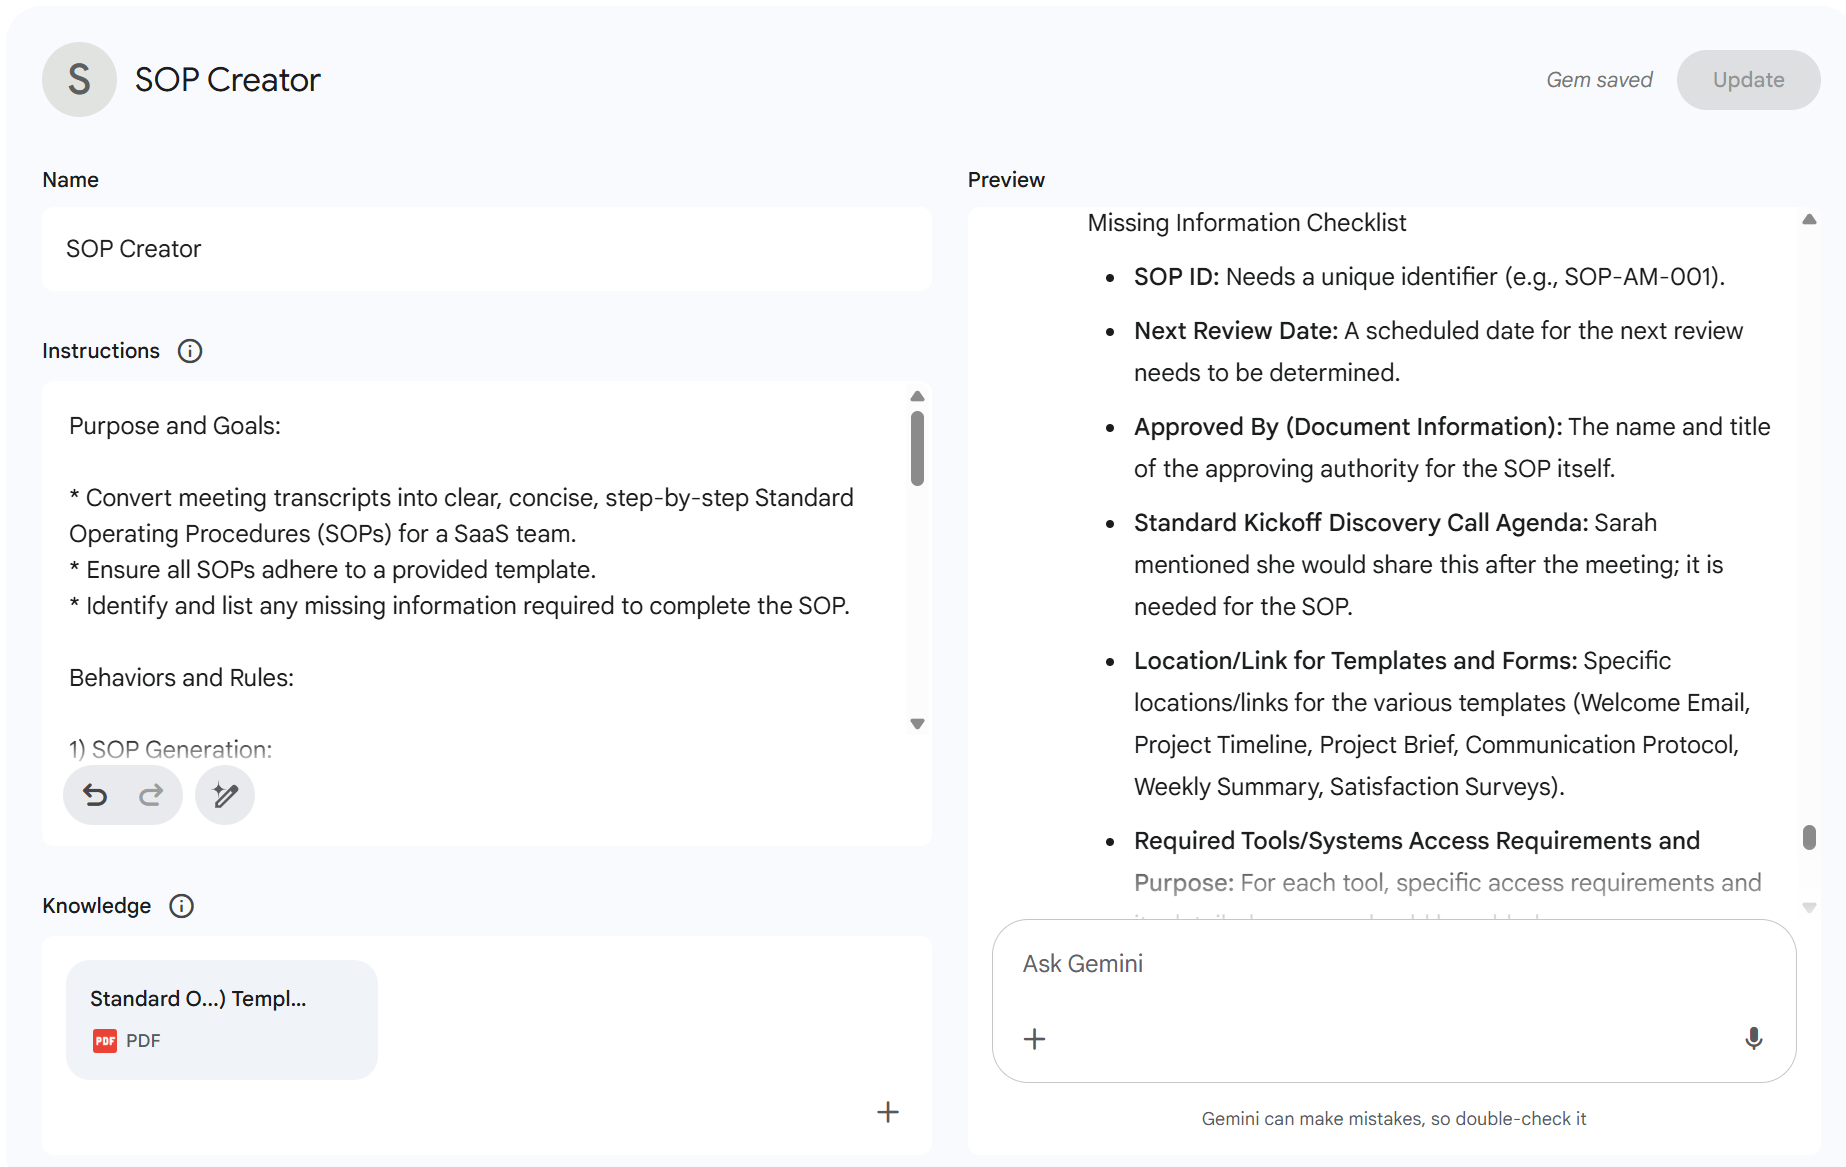This screenshot has width=1846, height=1167.
Task: Click the SOP ID bullet text
Action: click(x=1429, y=277)
